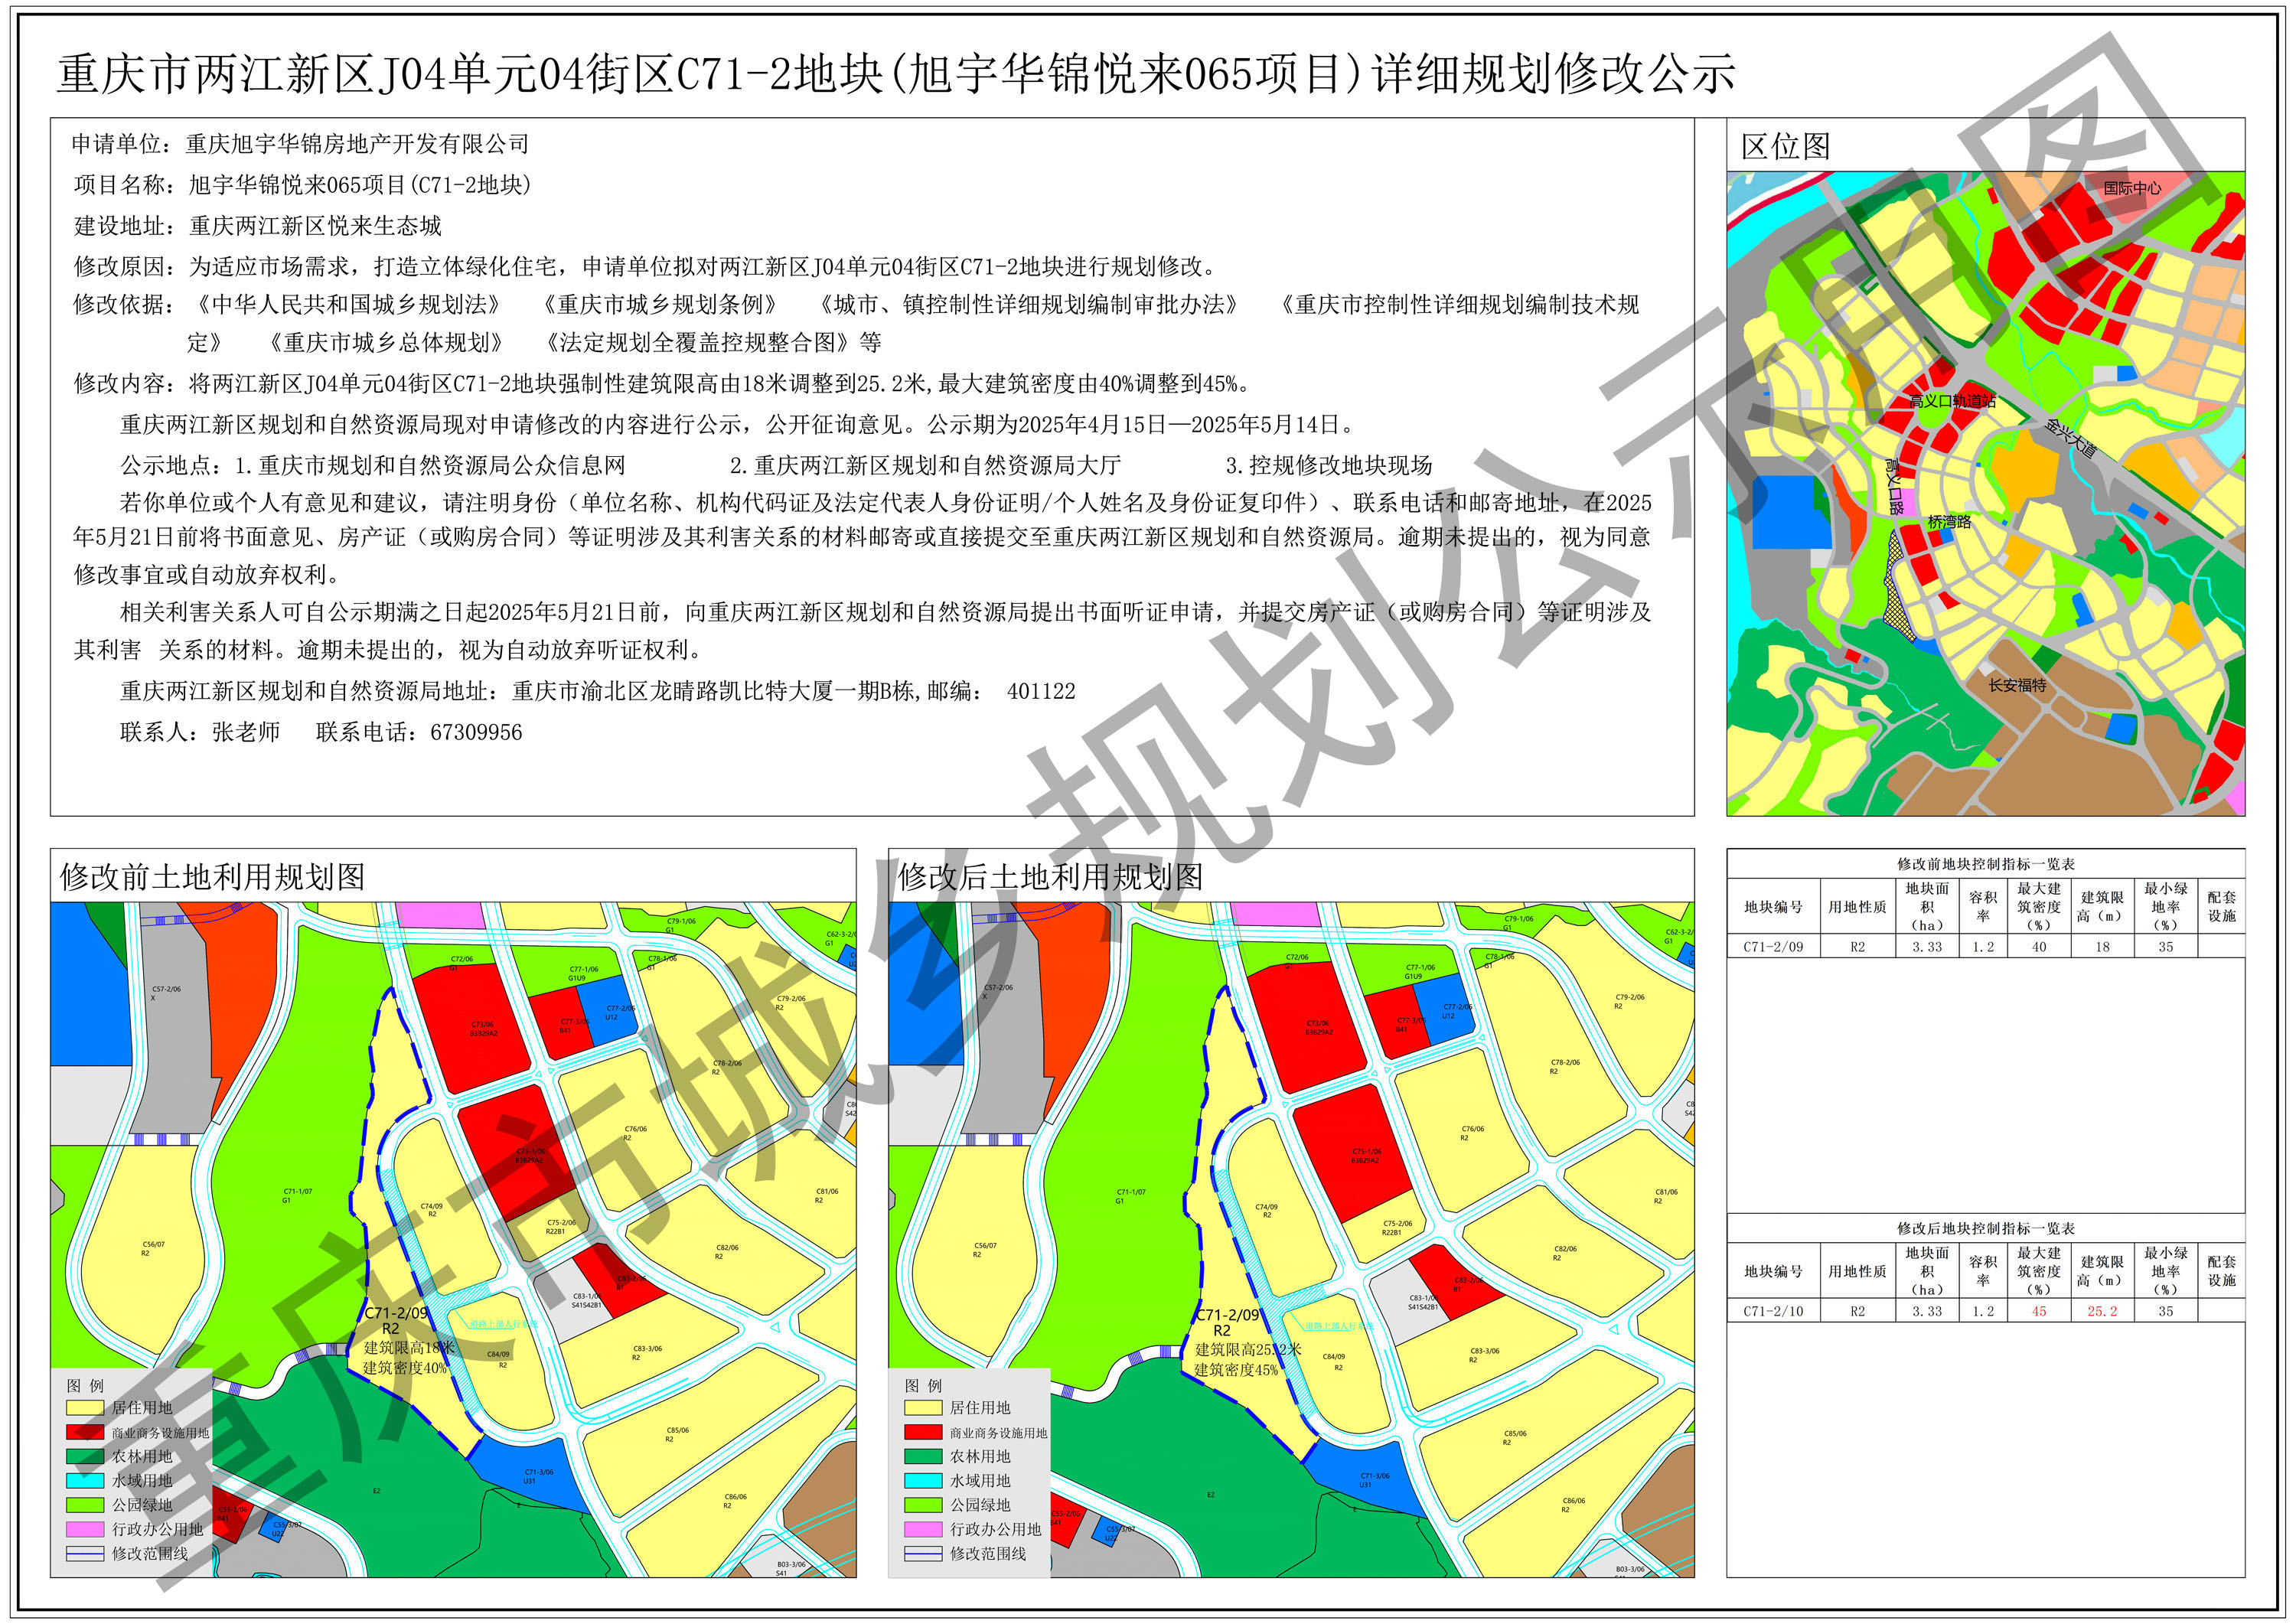Click 建筑限高25.2米 annotation on the after-change map
Viewport: 2296px width, 1624px height.
pos(1248,1350)
